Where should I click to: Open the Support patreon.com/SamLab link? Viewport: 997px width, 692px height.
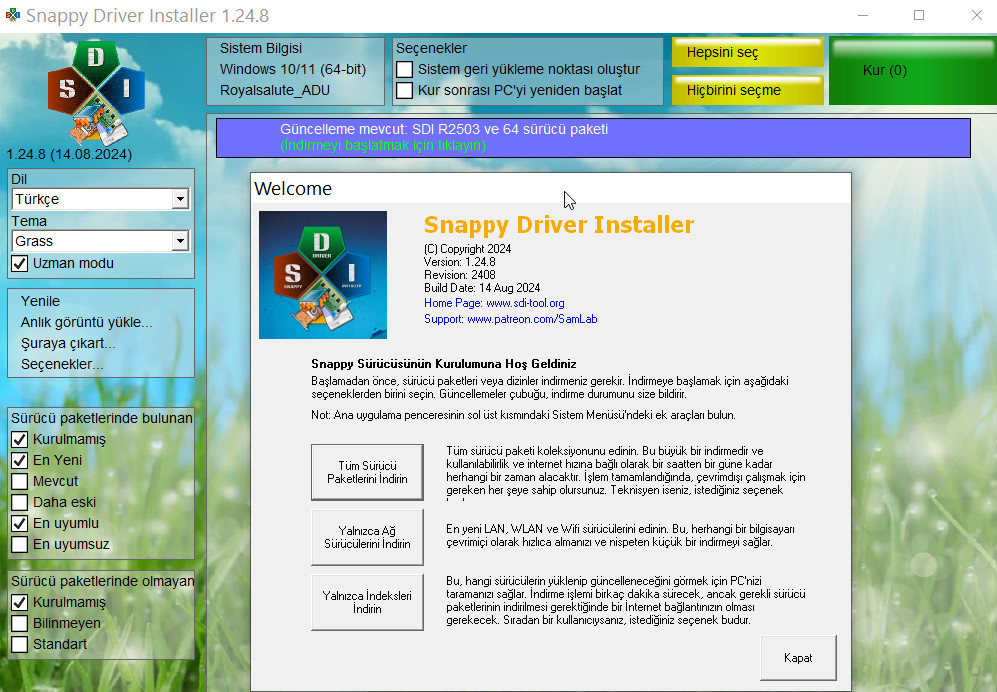511,319
